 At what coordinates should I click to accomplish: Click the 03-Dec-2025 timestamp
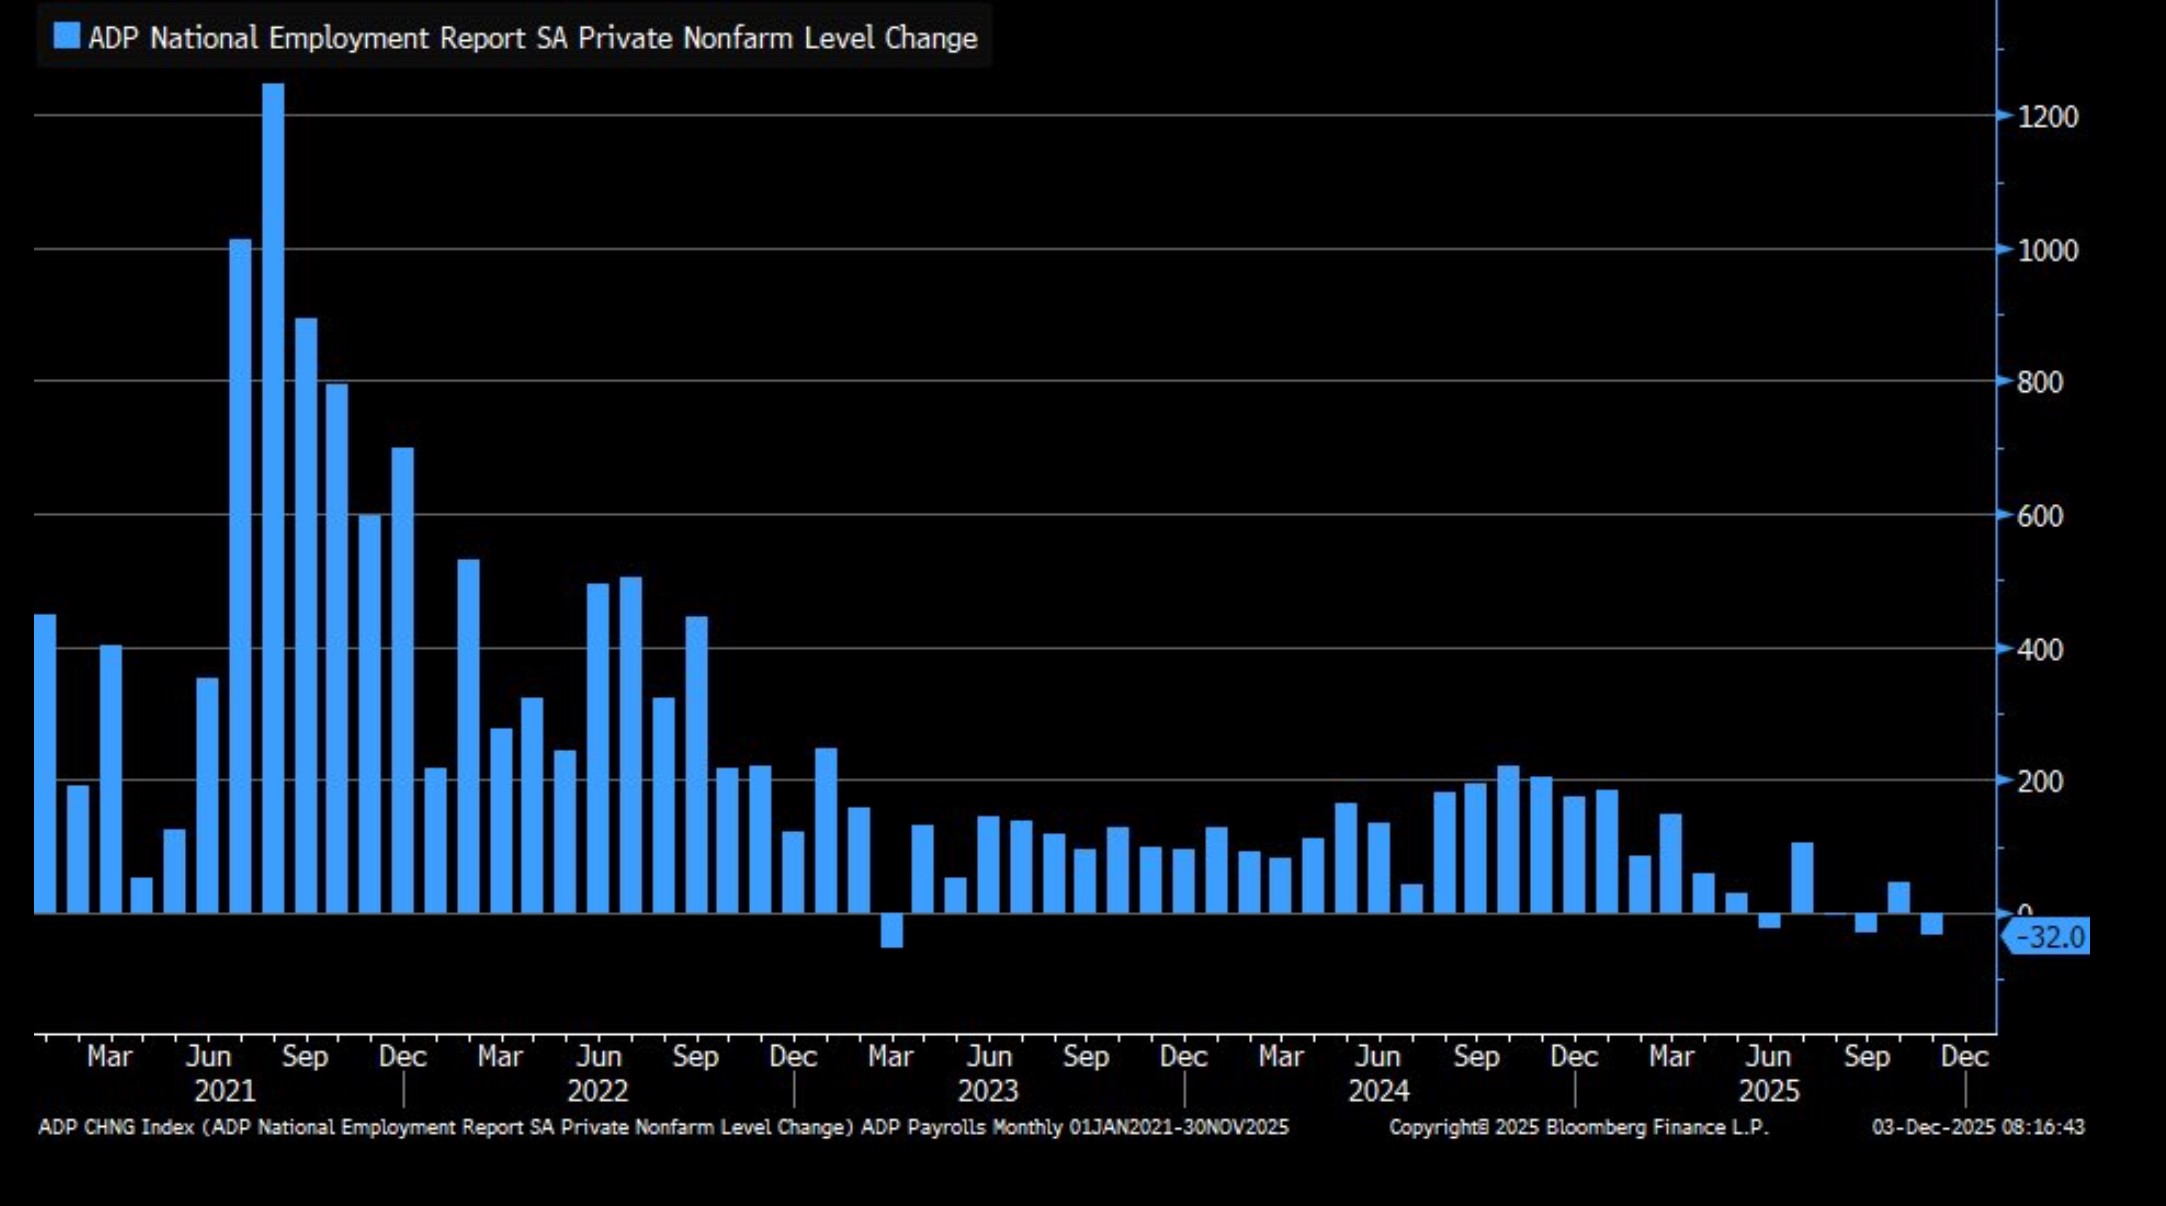tap(1977, 1127)
